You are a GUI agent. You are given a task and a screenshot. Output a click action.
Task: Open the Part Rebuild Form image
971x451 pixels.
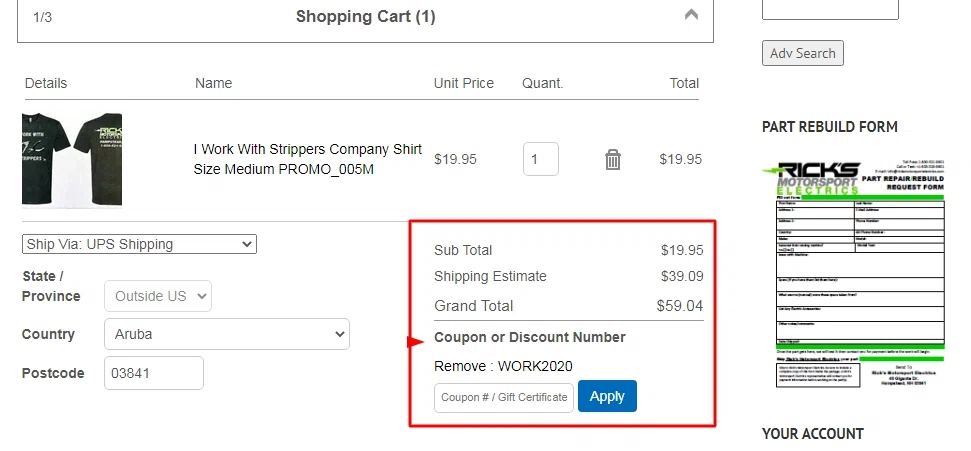pos(853,274)
